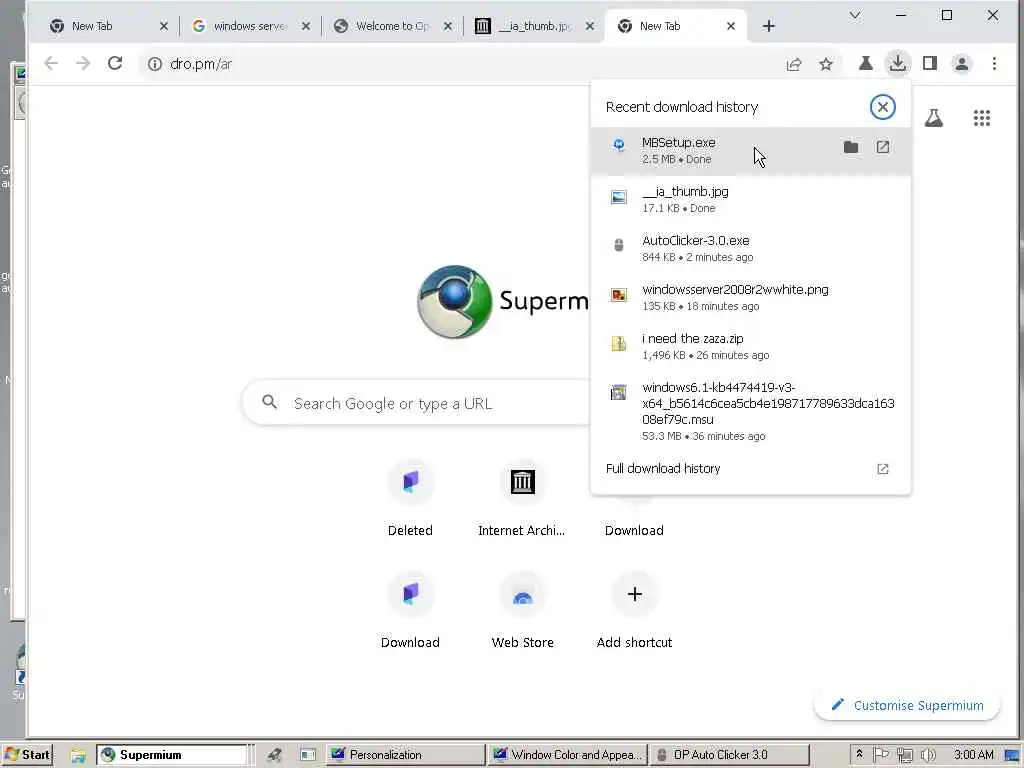Show MBSetup.exe in its folder

tap(850, 148)
